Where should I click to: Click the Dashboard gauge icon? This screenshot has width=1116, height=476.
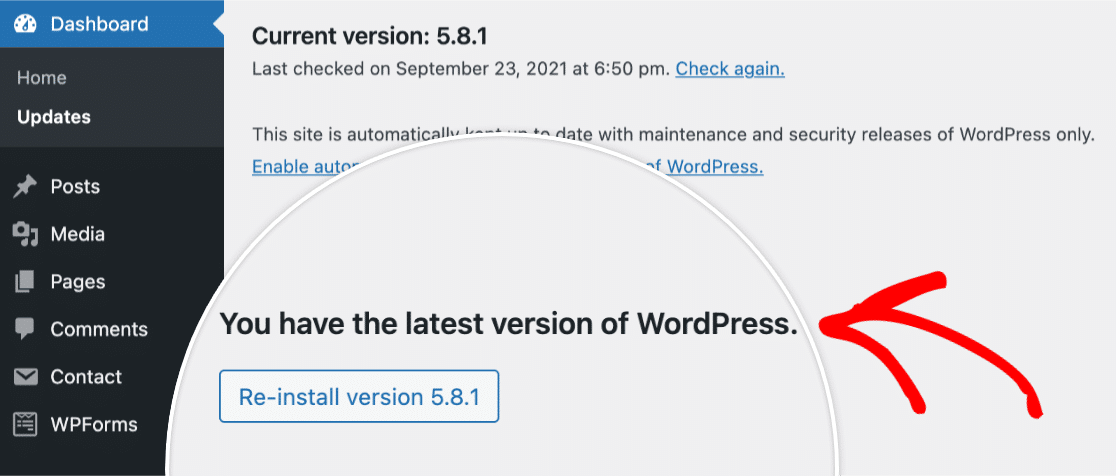coord(26,24)
